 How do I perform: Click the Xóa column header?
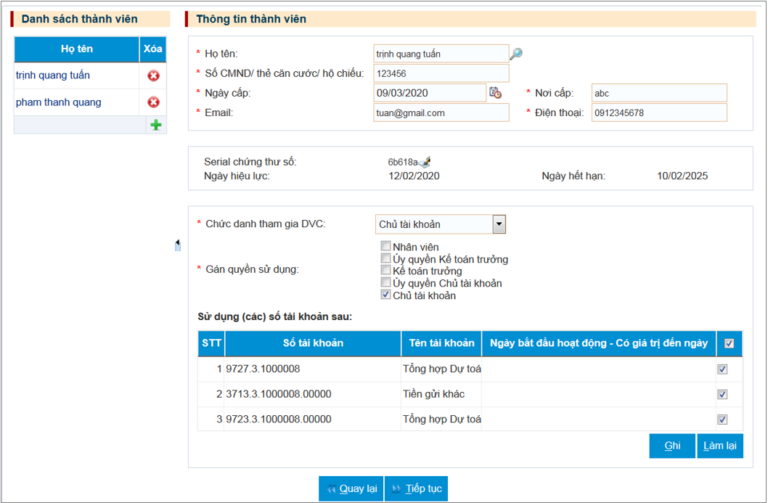(153, 49)
